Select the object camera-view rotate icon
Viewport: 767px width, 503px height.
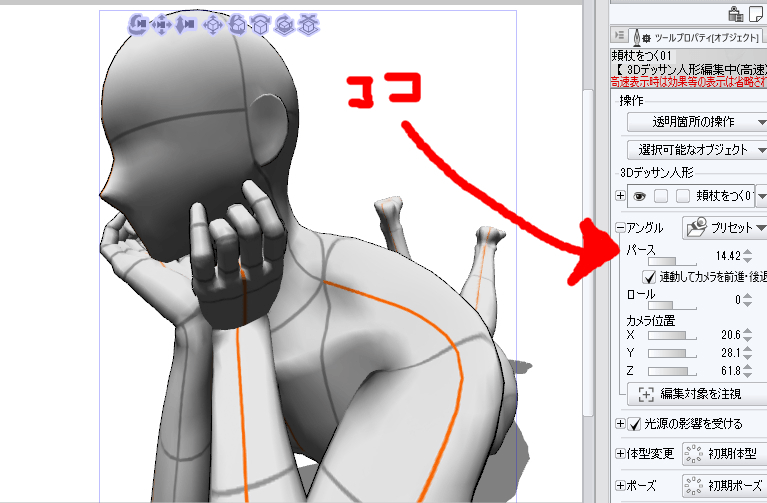click(237, 24)
